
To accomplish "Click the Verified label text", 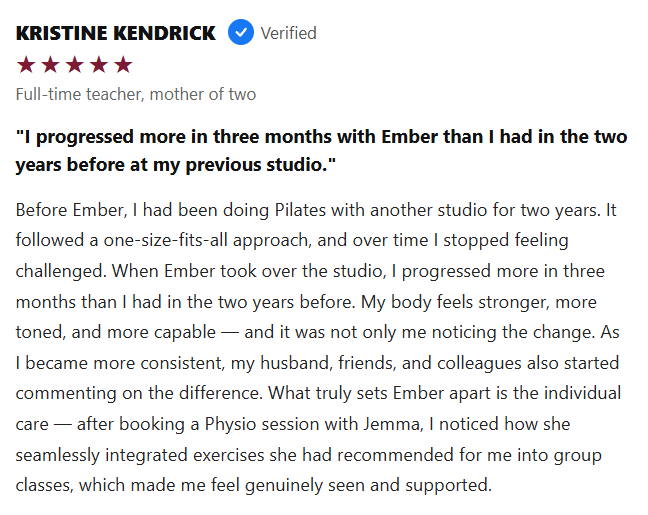I will (x=288, y=33).
